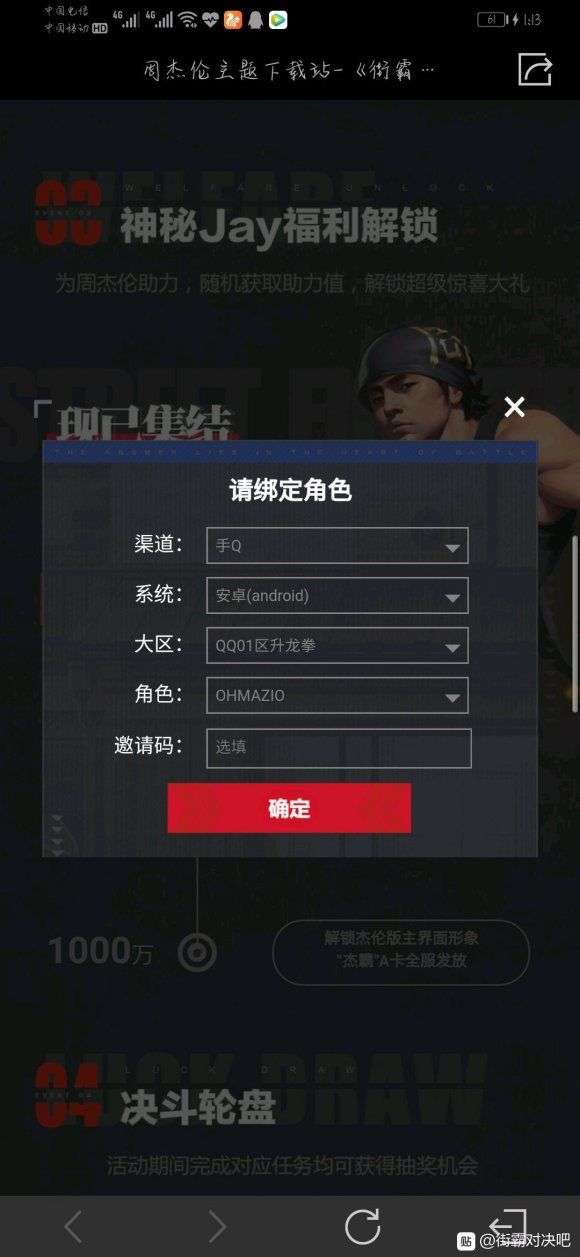The width and height of the screenshot is (580, 1257).
Task: Confirm with the red 确定 button
Action: click(x=289, y=808)
